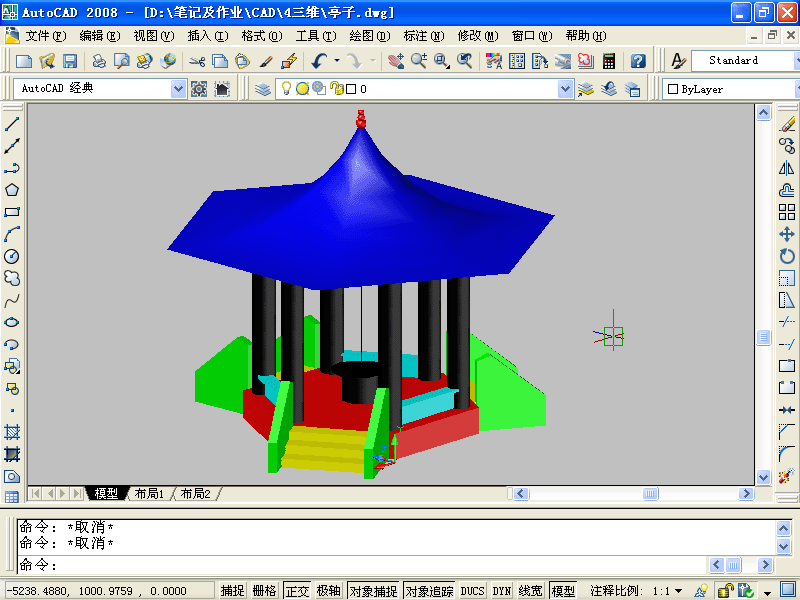Viewport: 800px width, 600px height.
Task: Switch to the 布局1 layout tab
Action: [148, 494]
